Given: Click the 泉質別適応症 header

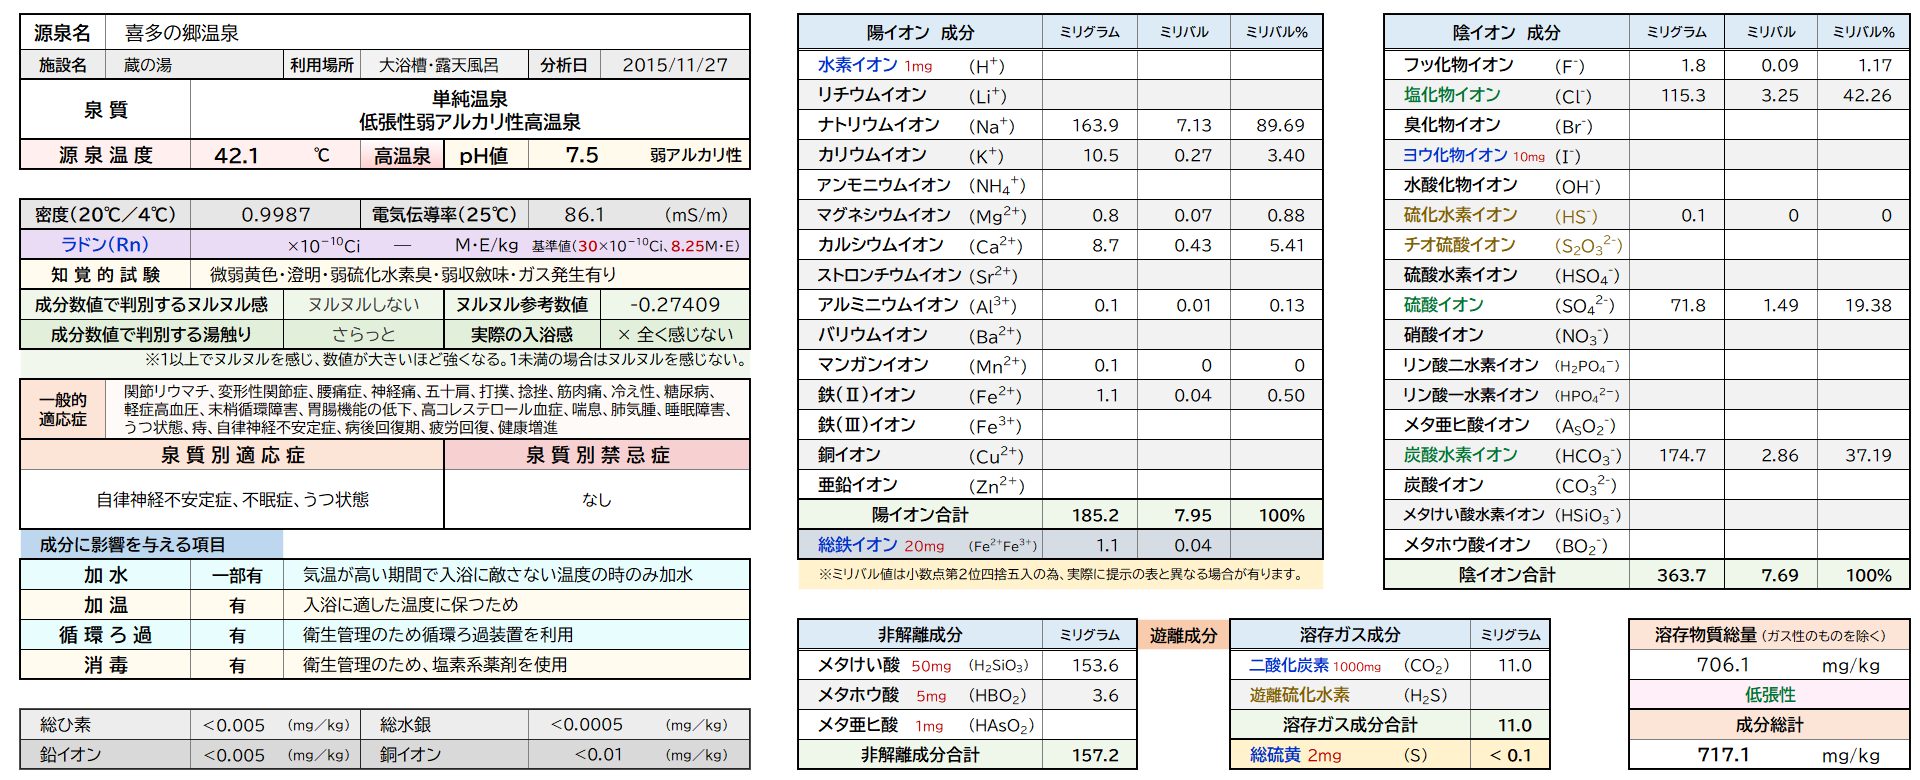Looking at the screenshot, I should coord(232,455).
